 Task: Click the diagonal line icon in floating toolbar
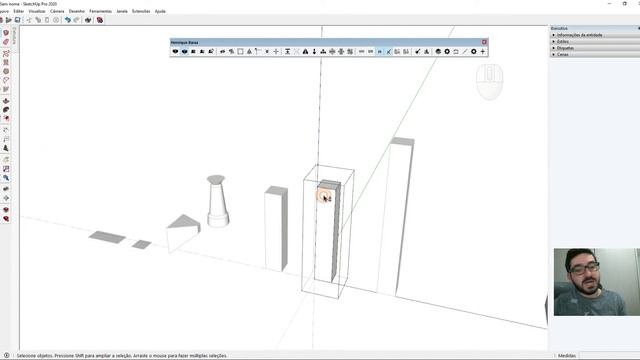464,51
